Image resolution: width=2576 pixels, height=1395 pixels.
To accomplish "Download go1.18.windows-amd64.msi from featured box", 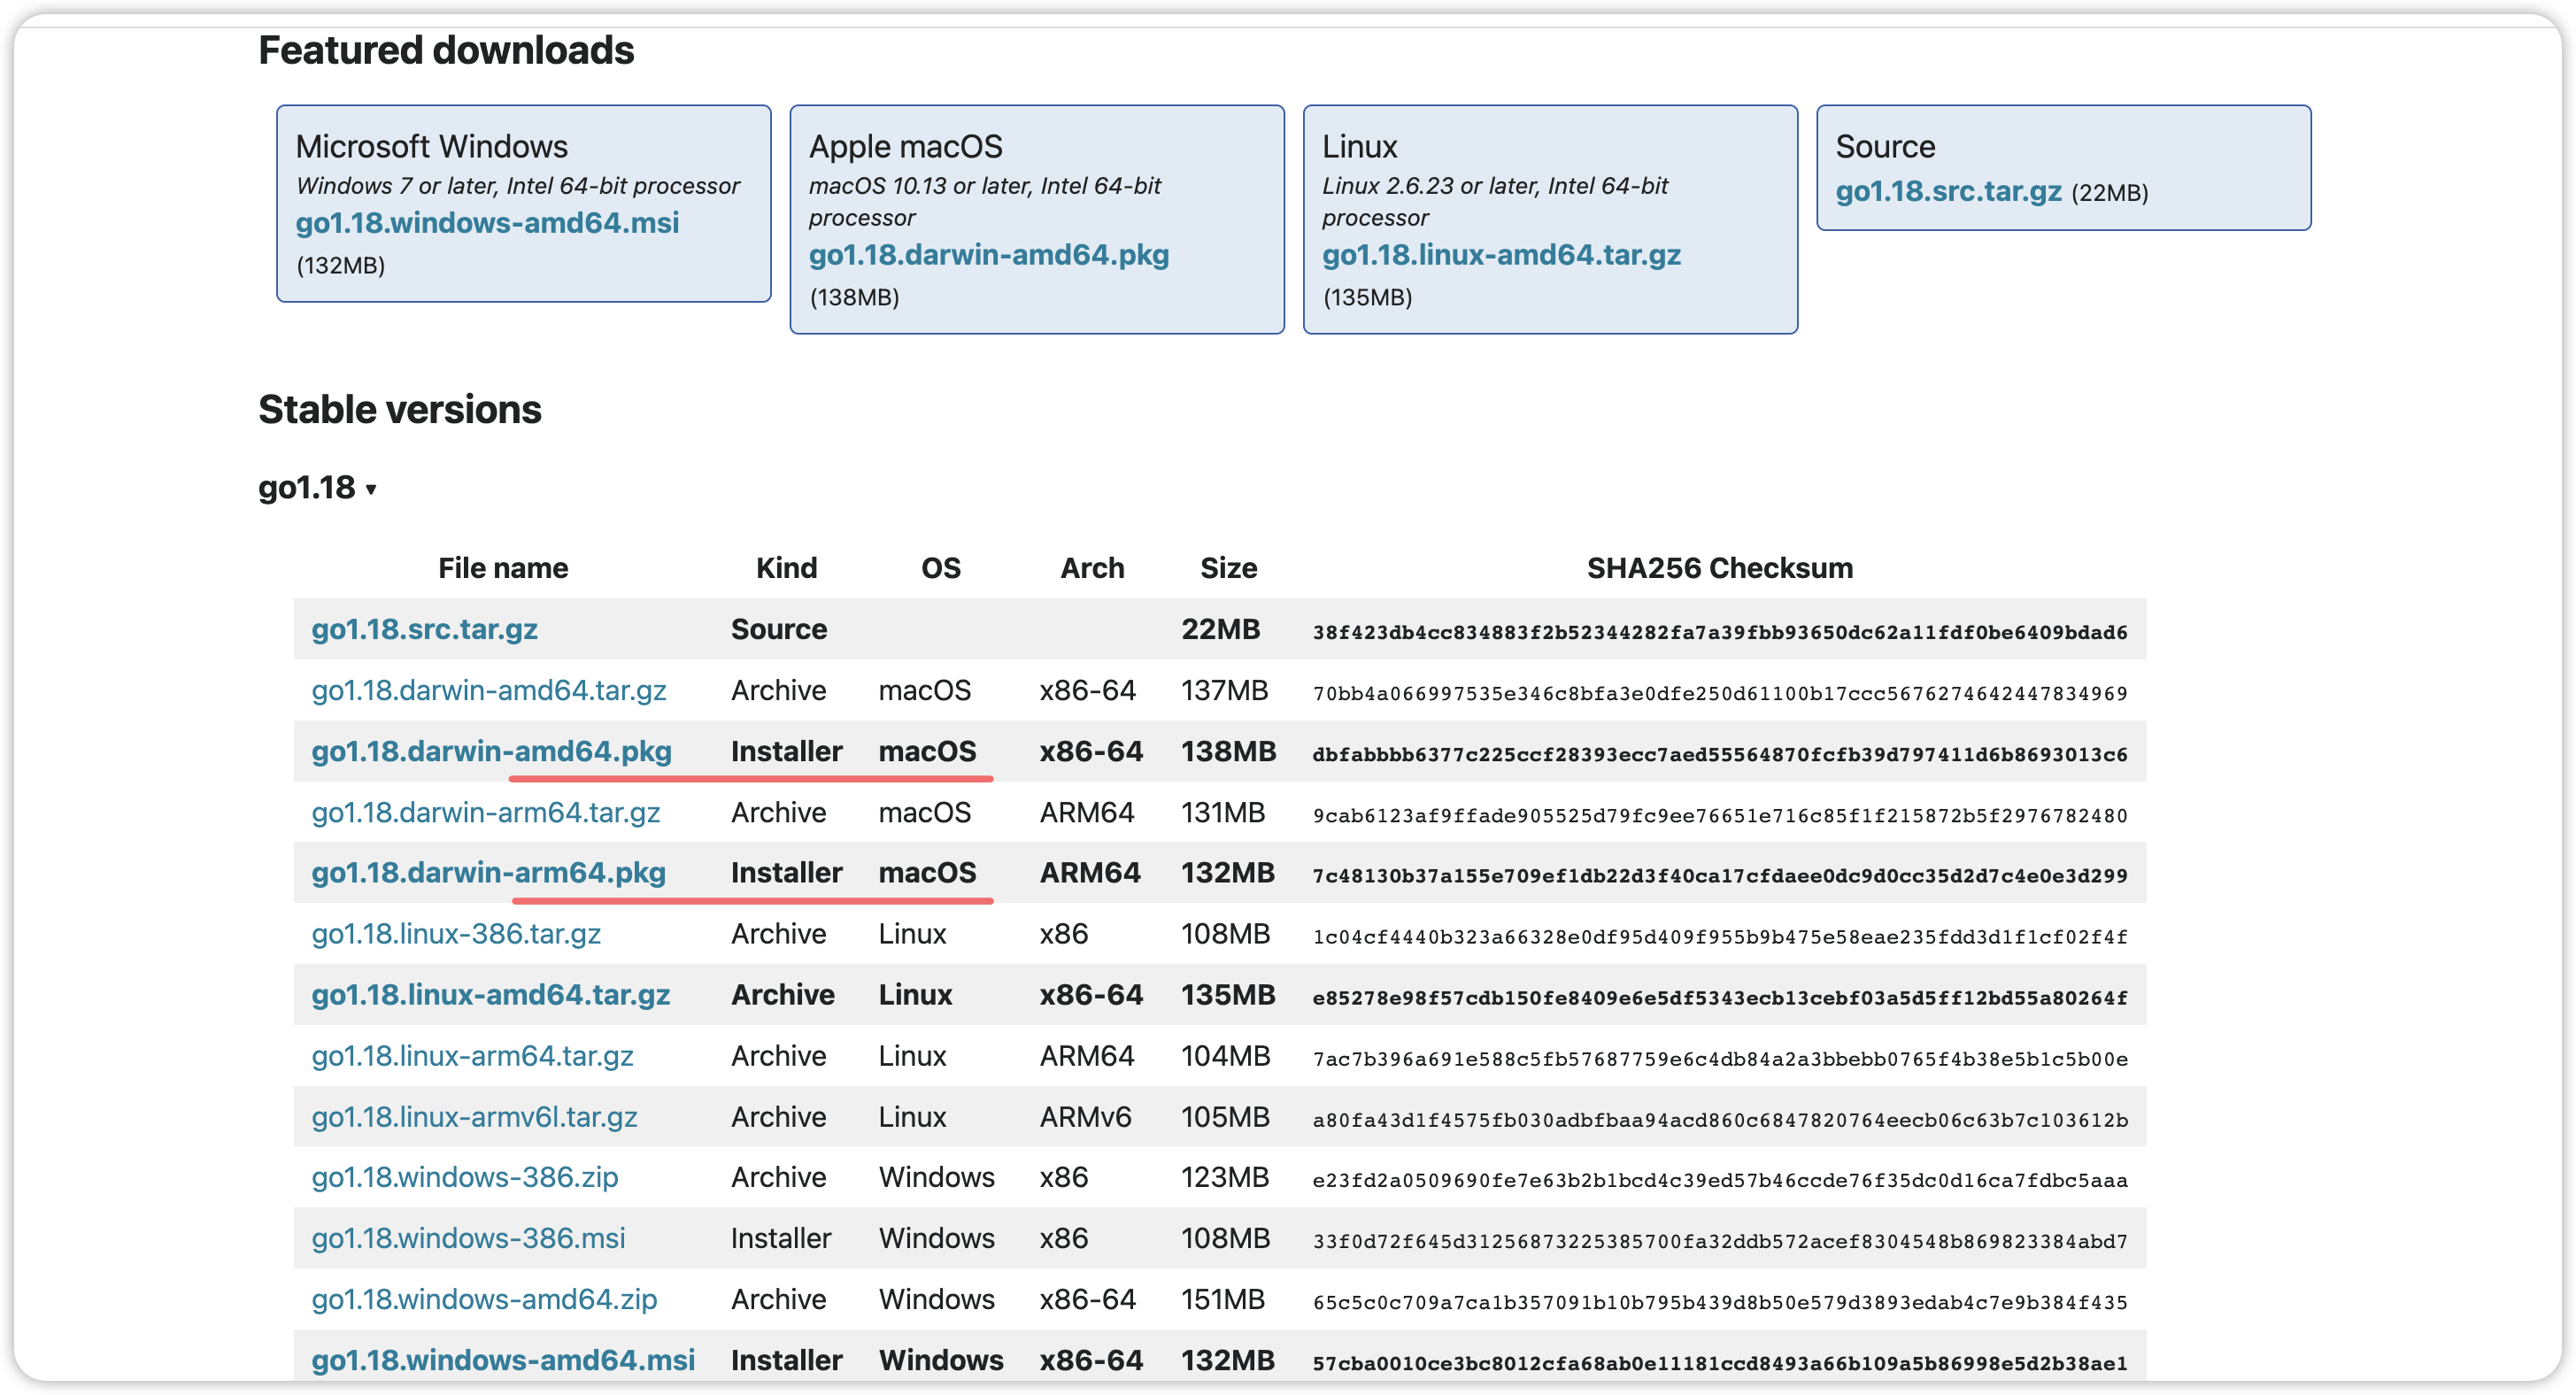I will pos(487,222).
